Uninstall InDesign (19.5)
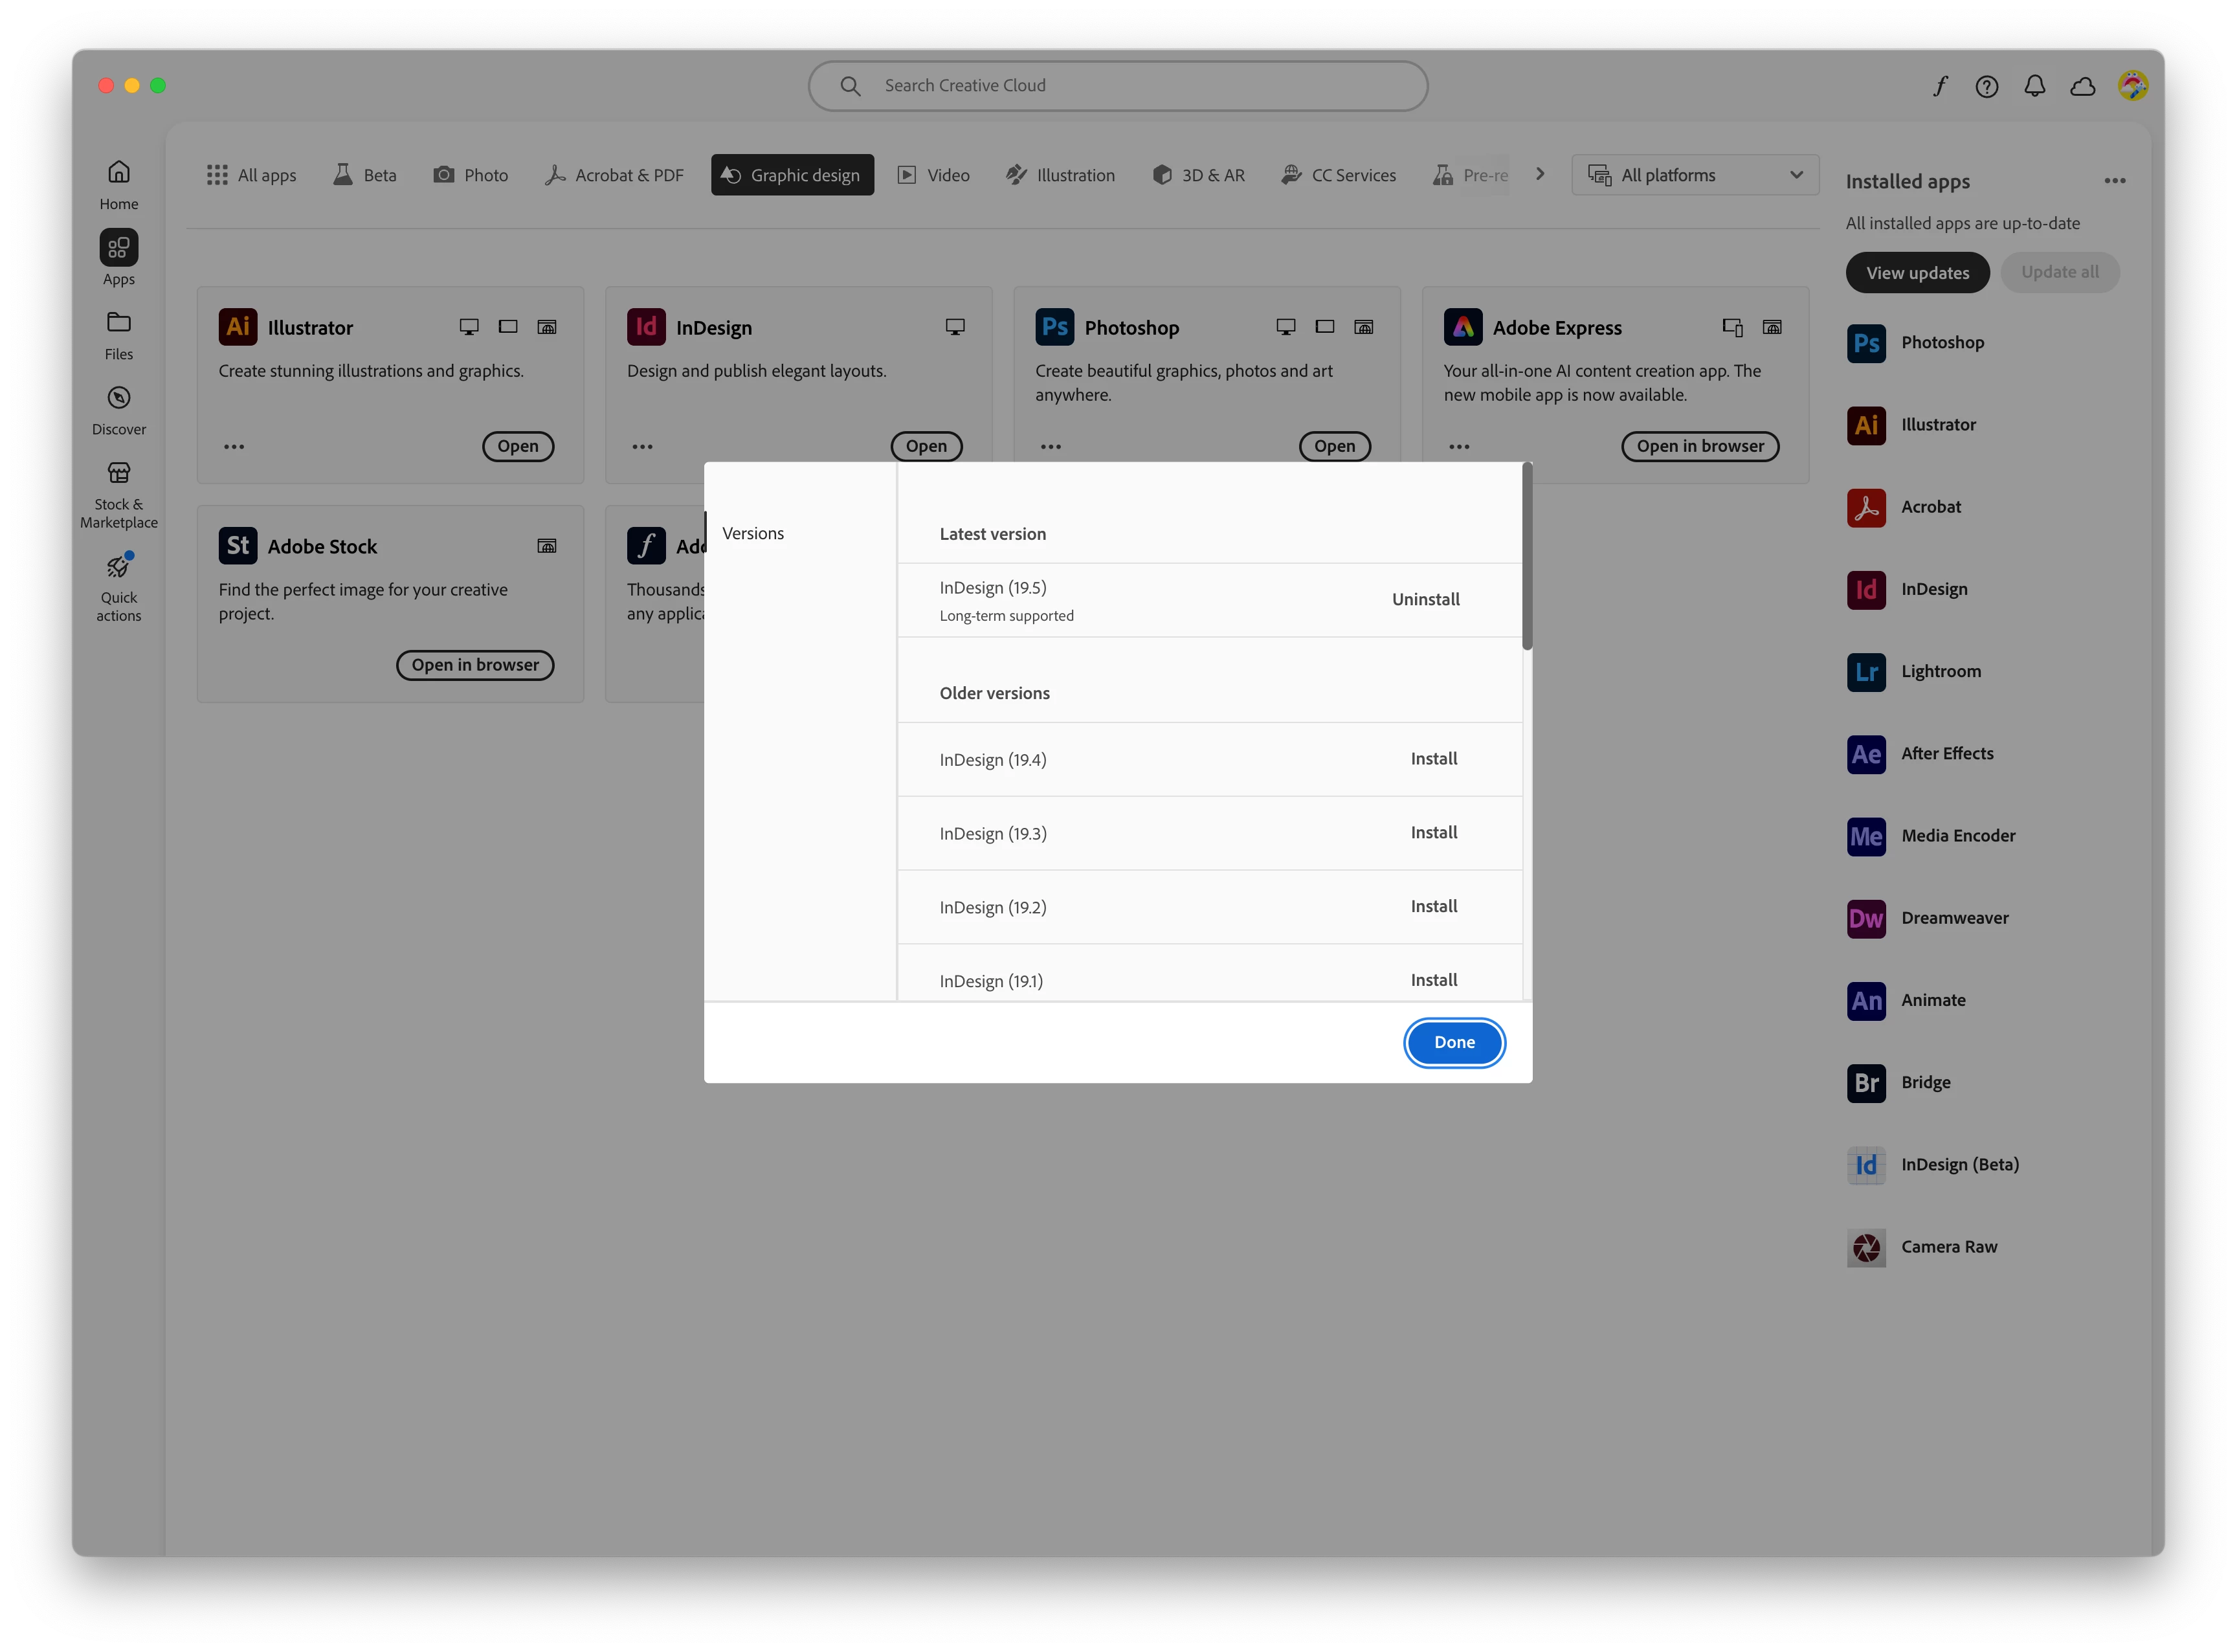The image size is (2237, 1652). click(1425, 600)
